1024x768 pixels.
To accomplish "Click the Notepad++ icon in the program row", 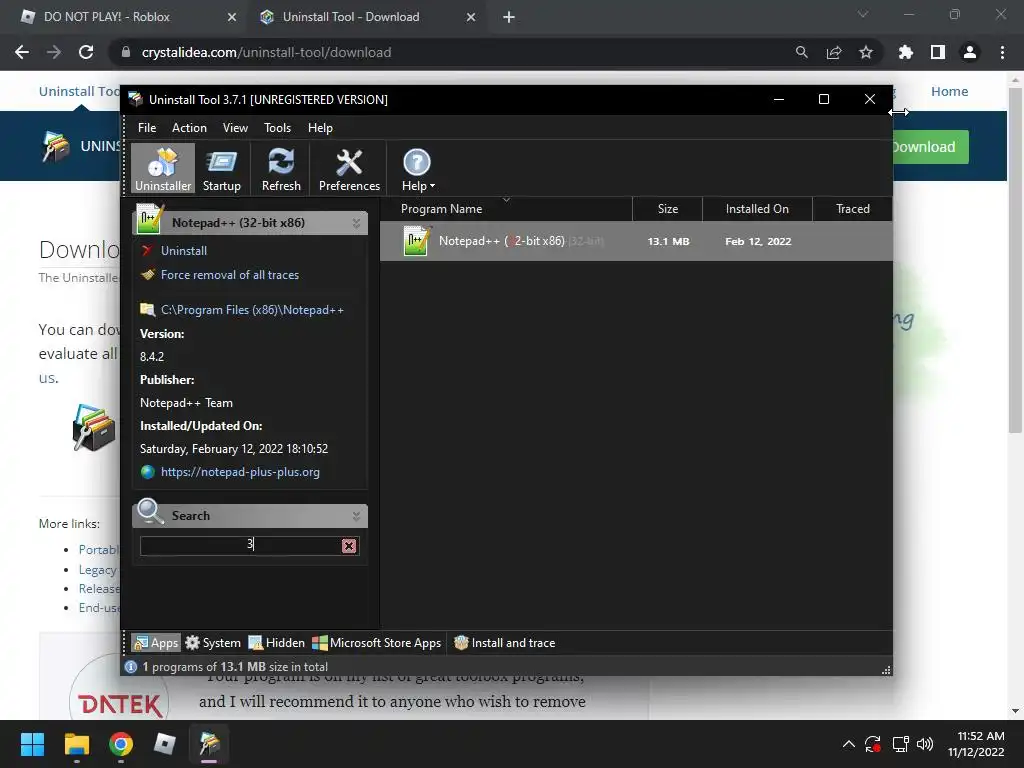I will click(x=416, y=241).
